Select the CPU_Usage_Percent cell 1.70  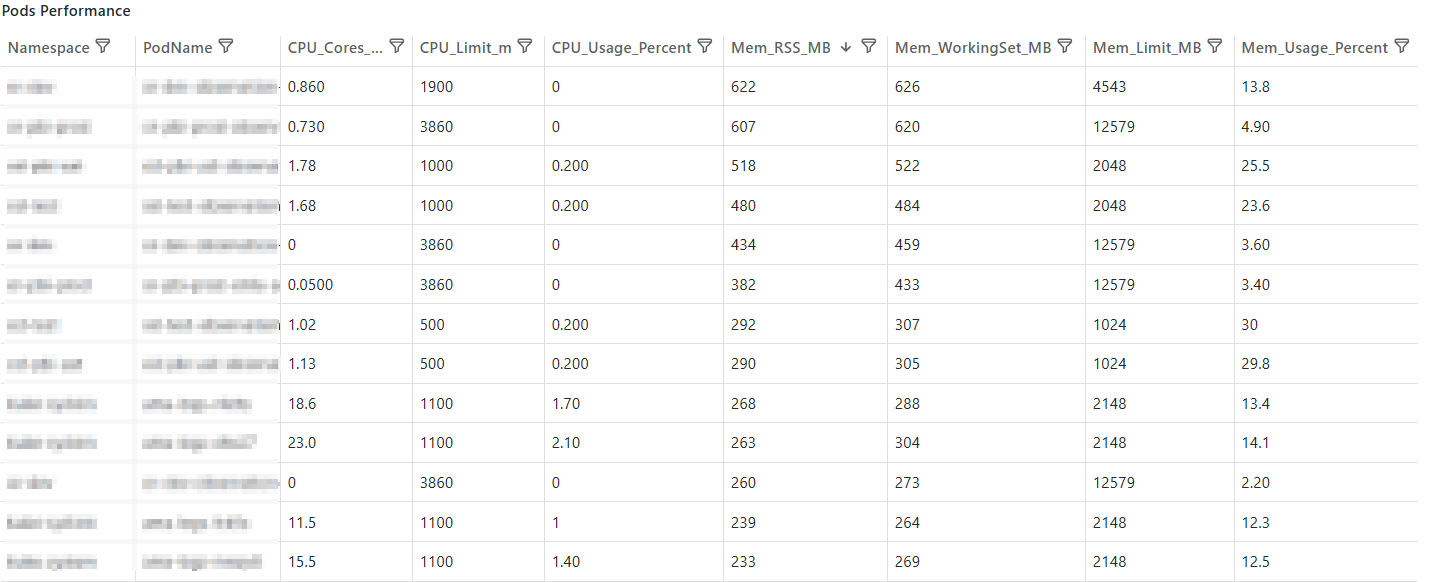pos(566,404)
